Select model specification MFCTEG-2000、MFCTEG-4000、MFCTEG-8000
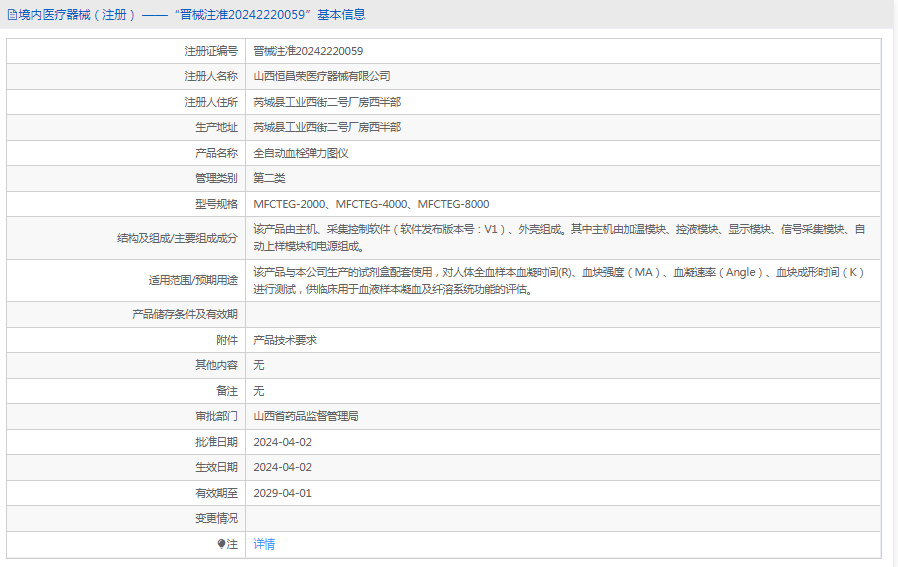 pyautogui.click(x=371, y=204)
